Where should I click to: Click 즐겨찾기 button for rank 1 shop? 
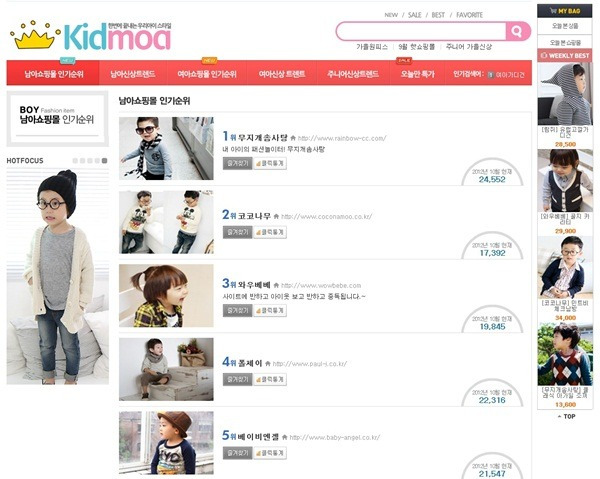(238, 163)
